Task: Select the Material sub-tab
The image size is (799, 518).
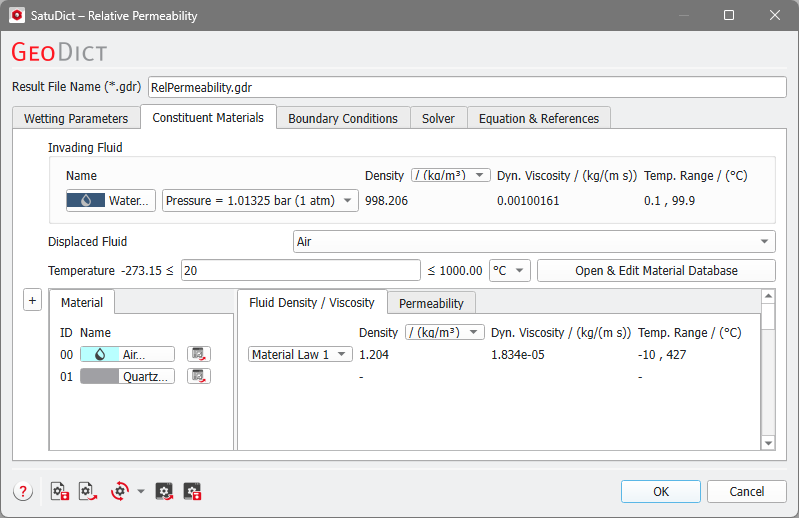Action: click(x=82, y=303)
